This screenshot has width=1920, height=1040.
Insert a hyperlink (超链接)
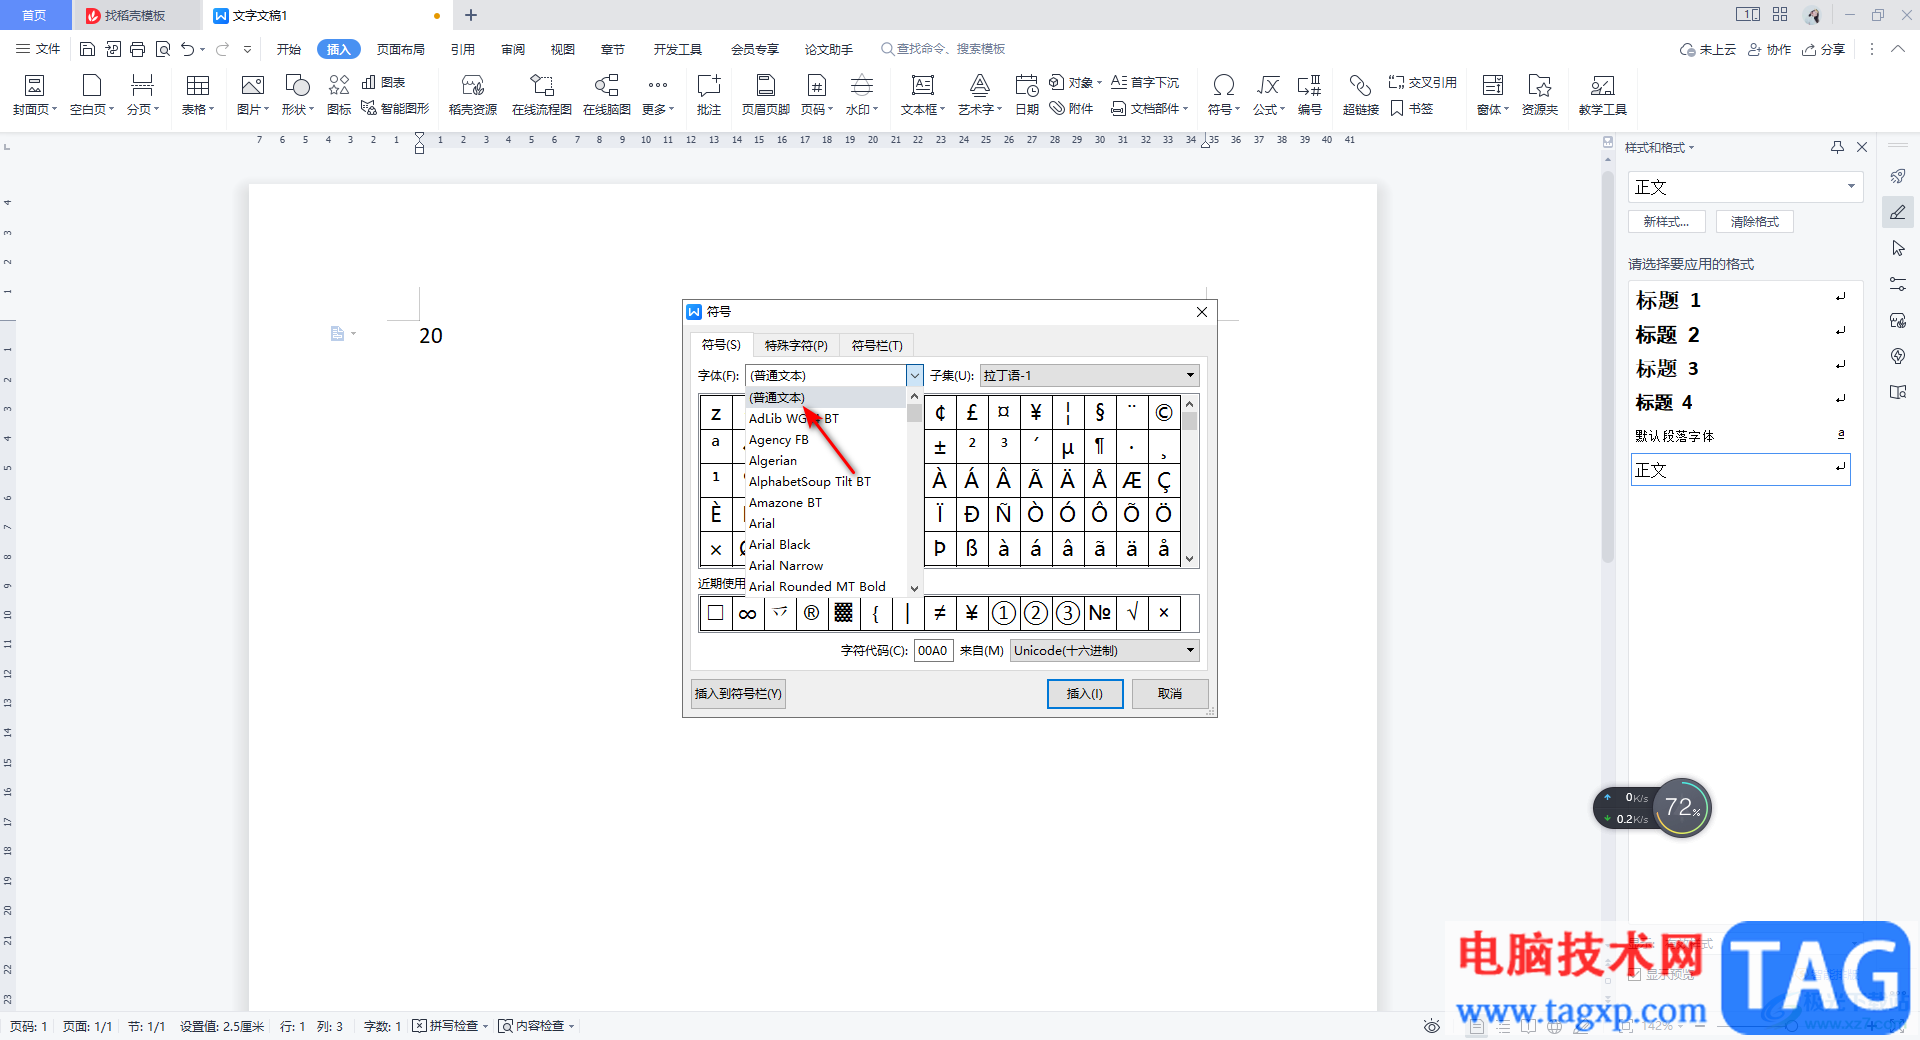coord(1360,95)
